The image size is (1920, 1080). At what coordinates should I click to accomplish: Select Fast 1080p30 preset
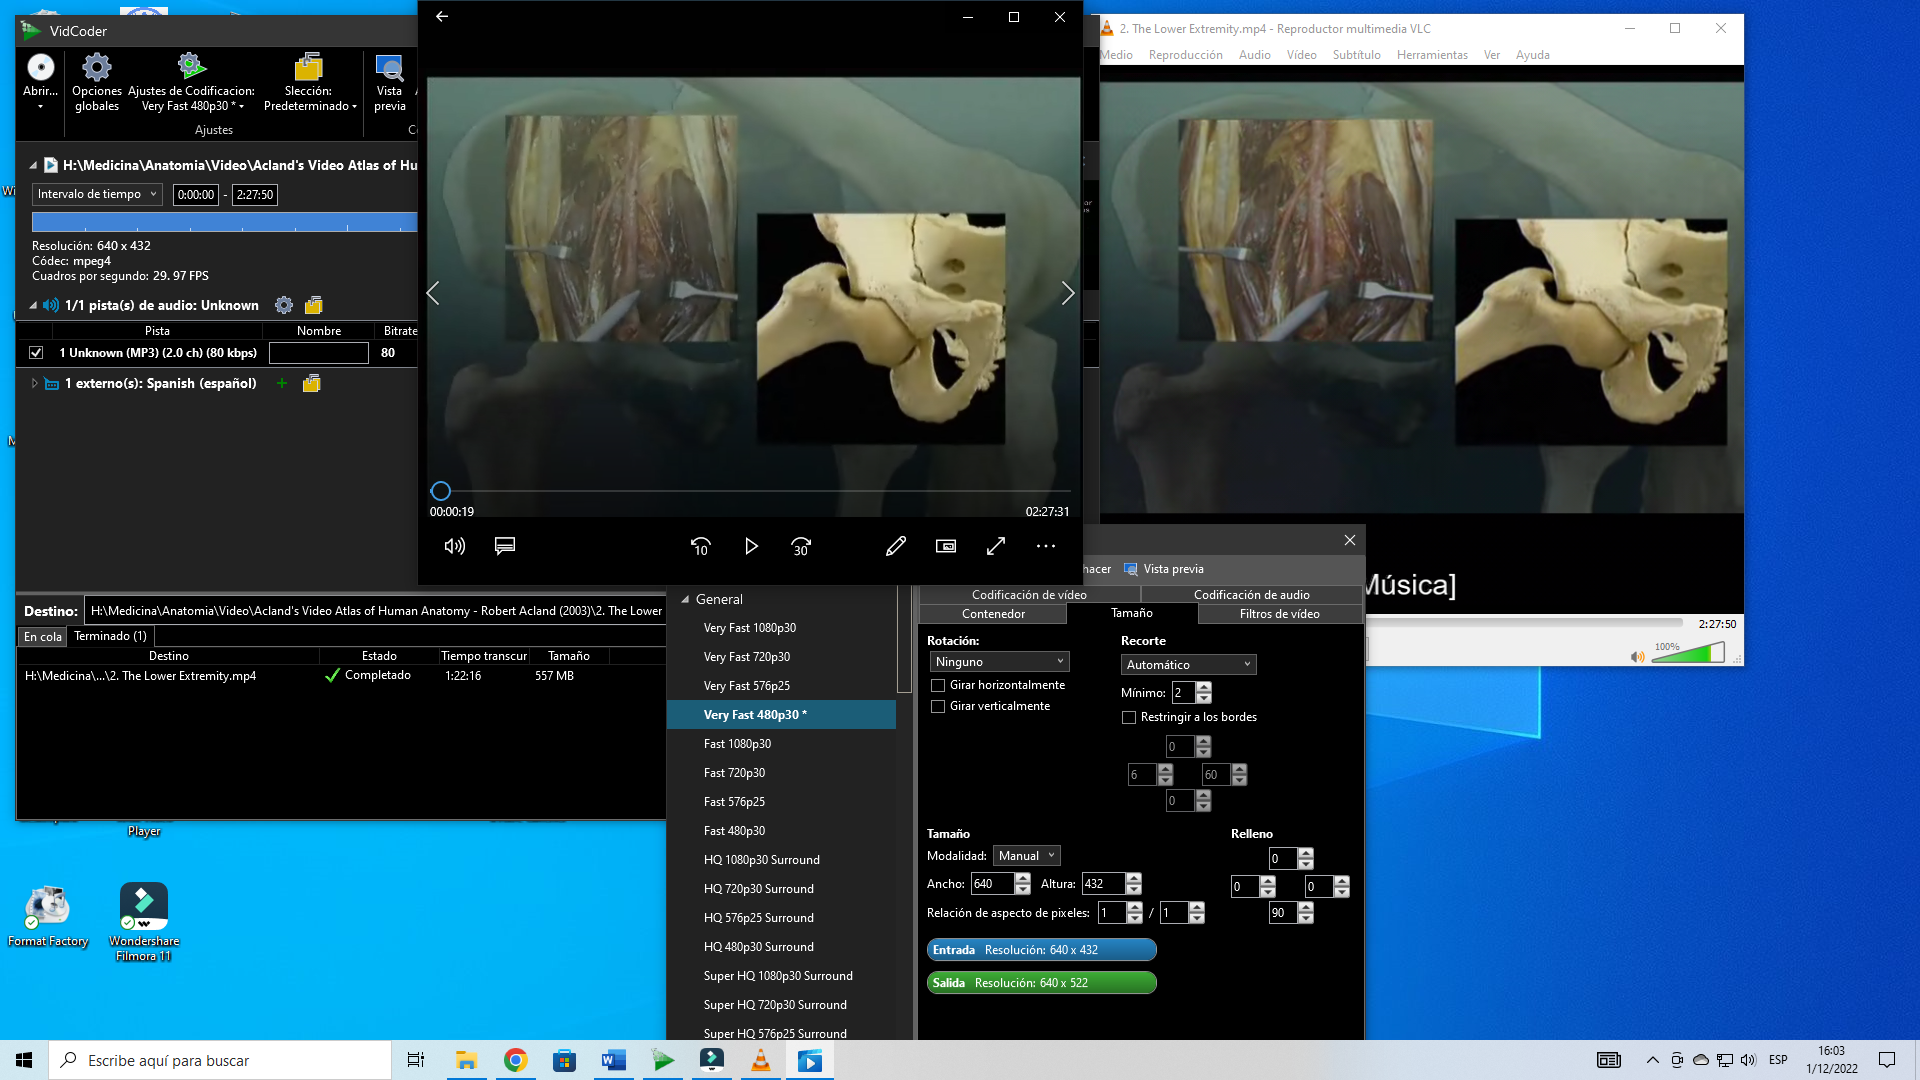coord(737,744)
